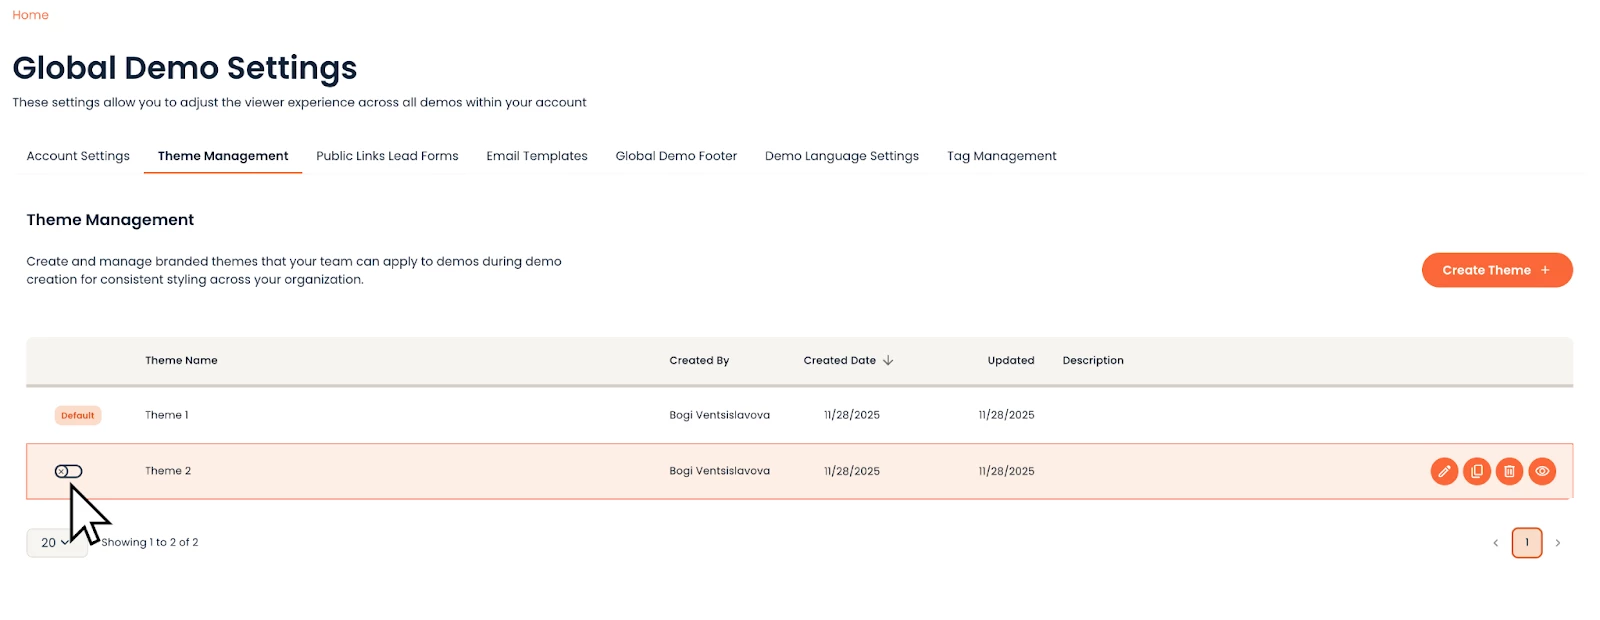This screenshot has height=620, width=1600.
Task: Go to the previous page arrow
Action: point(1496,543)
